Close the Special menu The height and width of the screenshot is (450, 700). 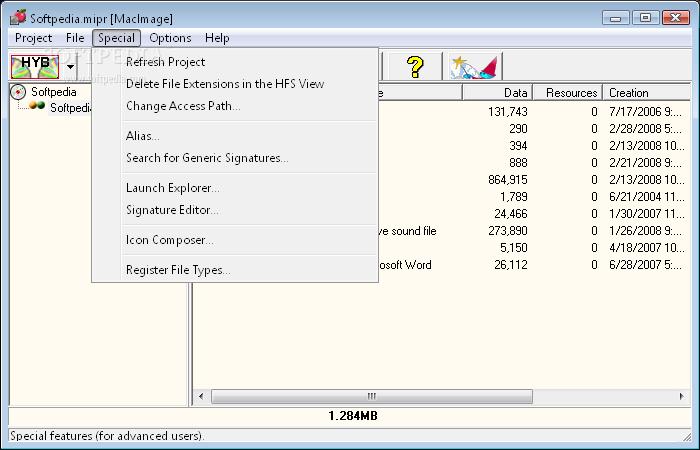[x=117, y=38]
